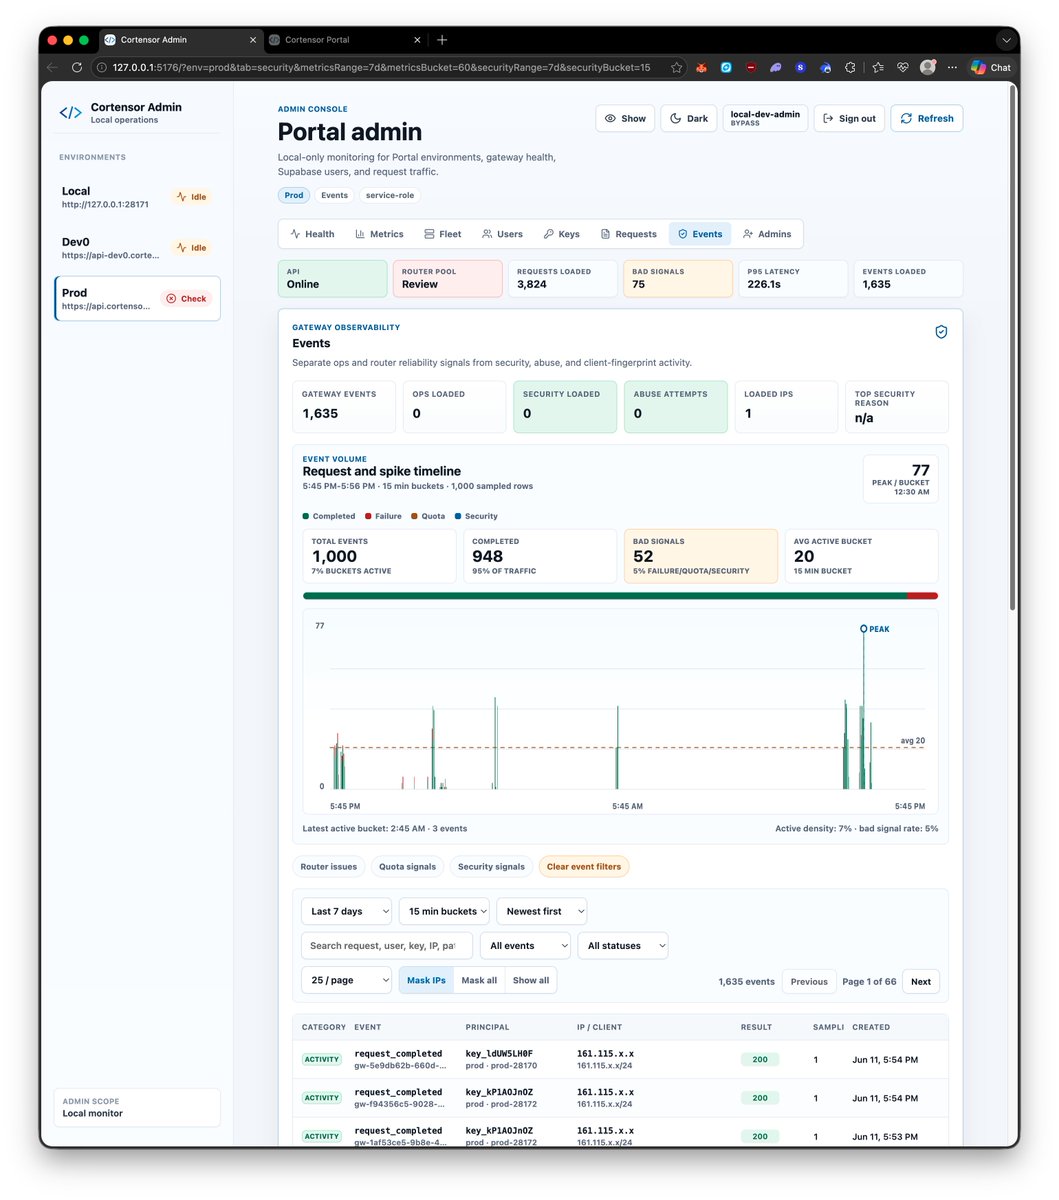The width and height of the screenshot is (1059, 1200).
Task: Click the service-role tag chip
Action: (x=390, y=195)
